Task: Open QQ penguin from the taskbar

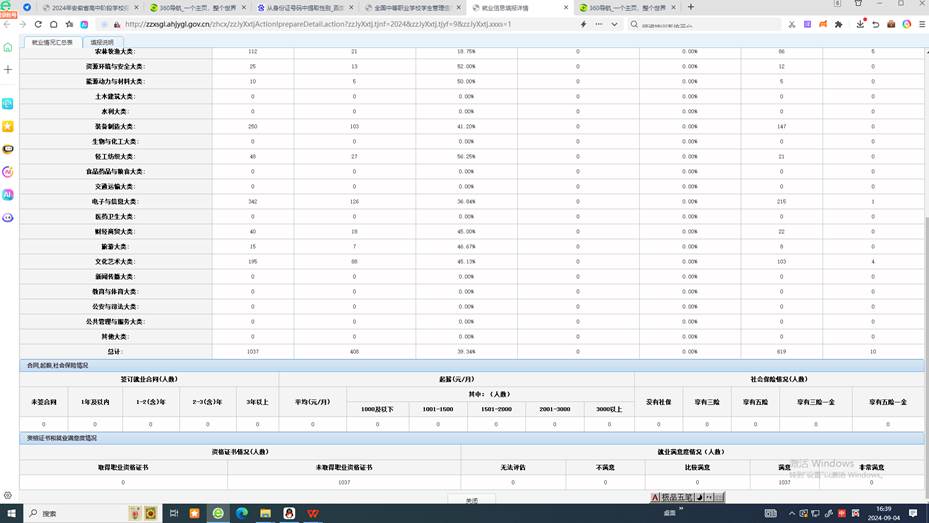Action: [289, 513]
